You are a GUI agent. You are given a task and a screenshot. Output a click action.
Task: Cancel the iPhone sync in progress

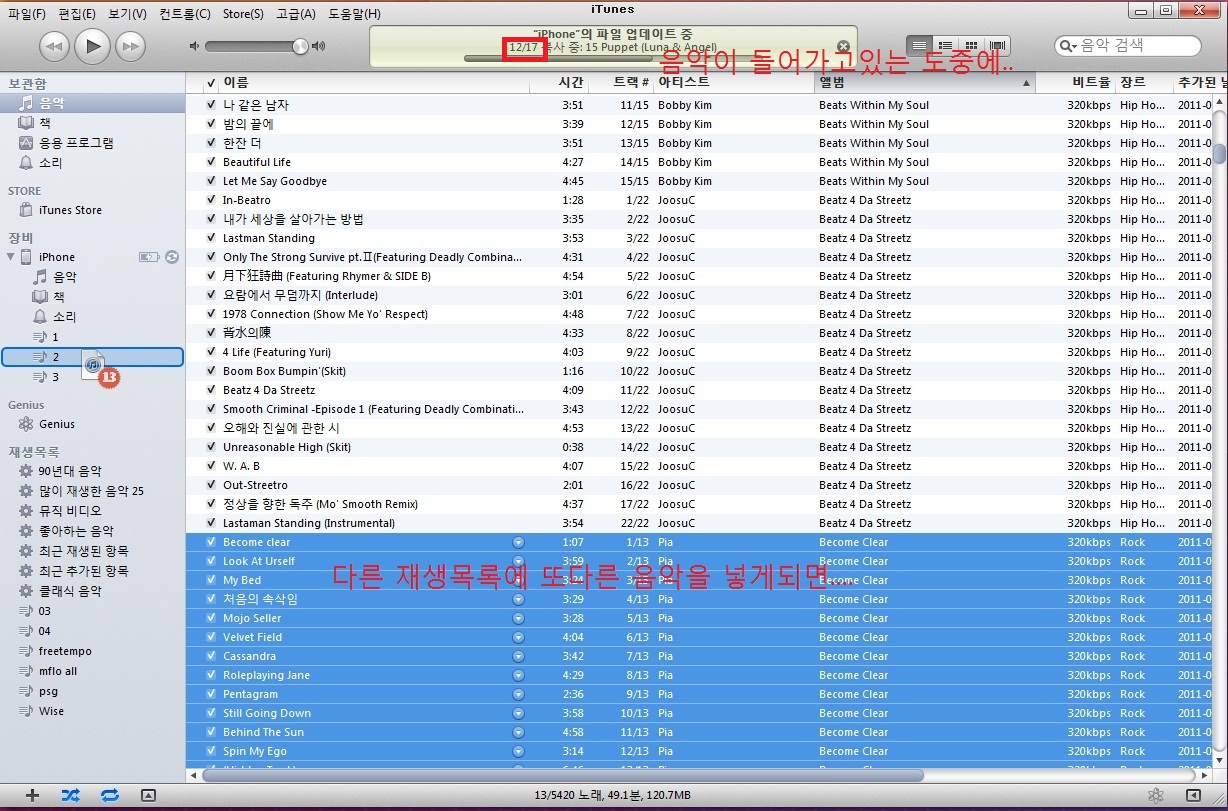click(x=843, y=46)
